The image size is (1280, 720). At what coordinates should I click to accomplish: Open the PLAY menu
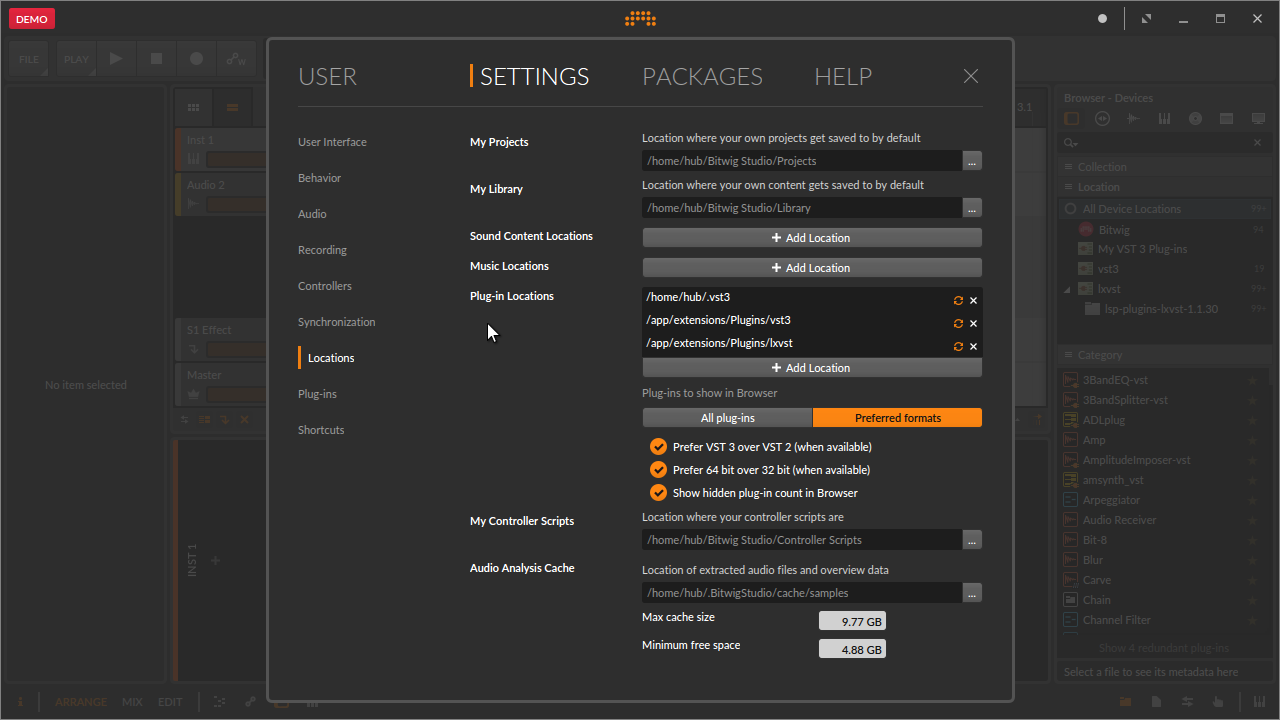point(76,59)
